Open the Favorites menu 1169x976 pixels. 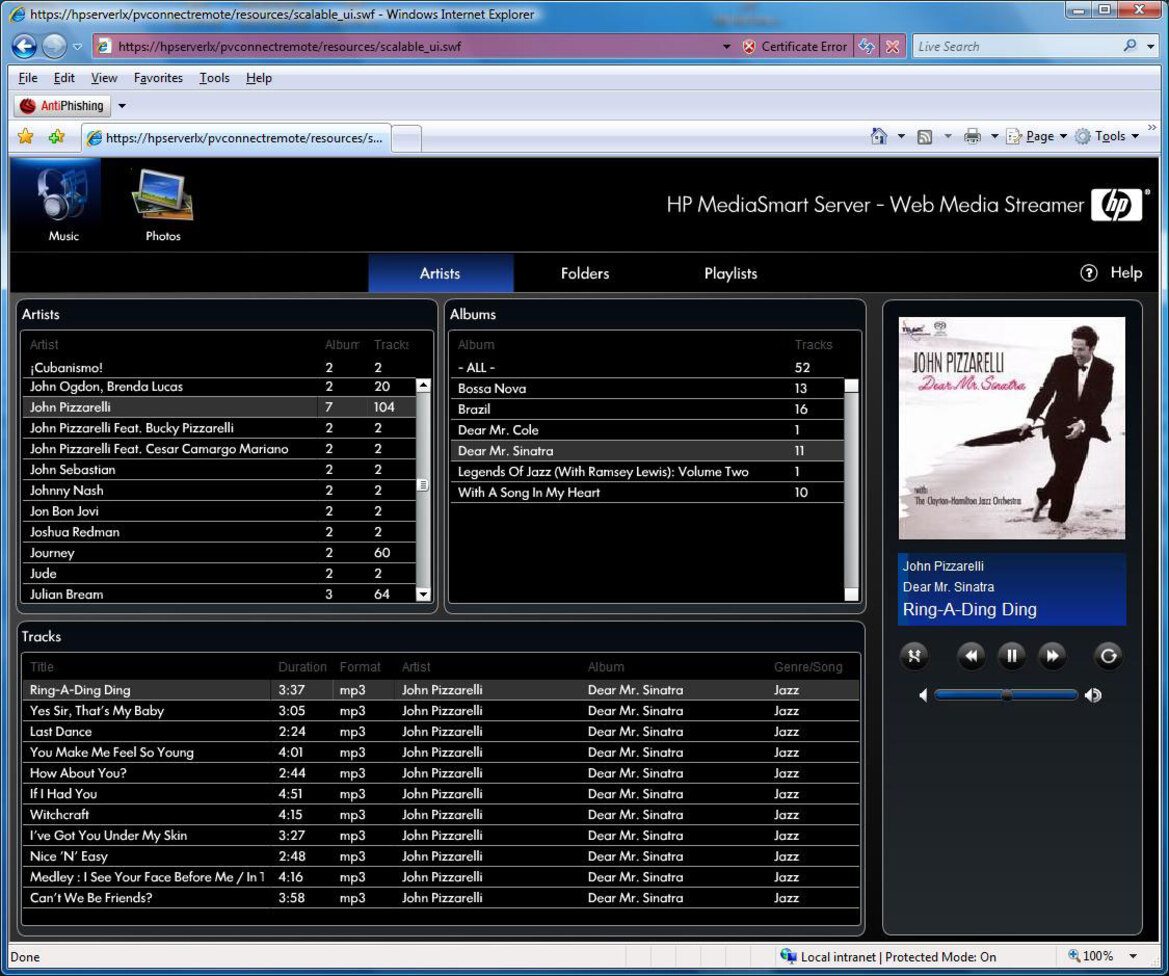click(158, 78)
